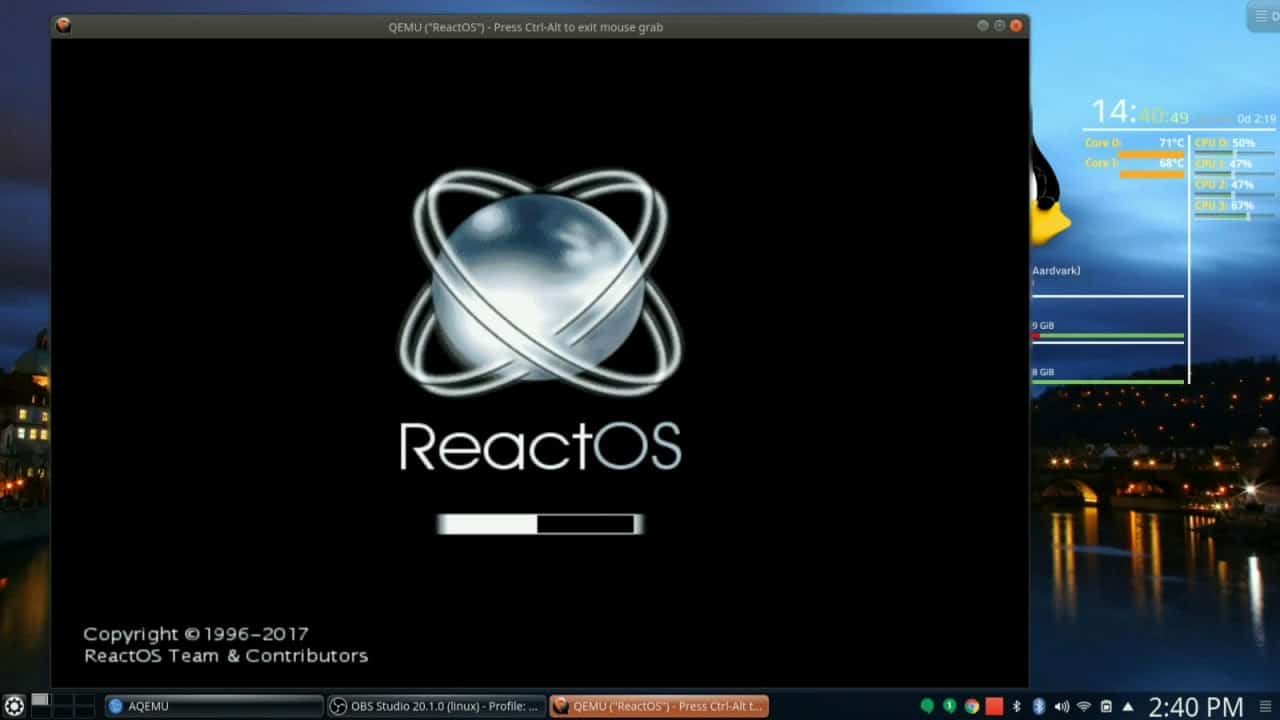Switch to the OBS Studio taskbar window
This screenshot has height=720, width=1280.
coord(437,706)
